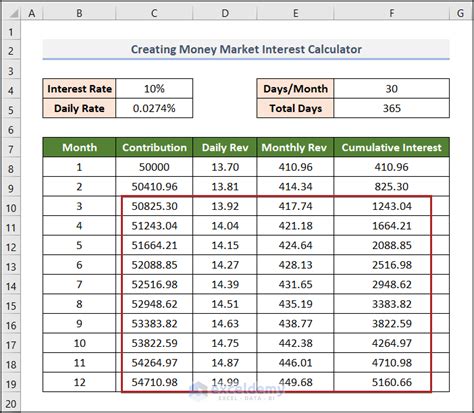Click the title cell 'Creating Money Market Interest Calculator'
The image size is (474, 413).
[246, 49]
